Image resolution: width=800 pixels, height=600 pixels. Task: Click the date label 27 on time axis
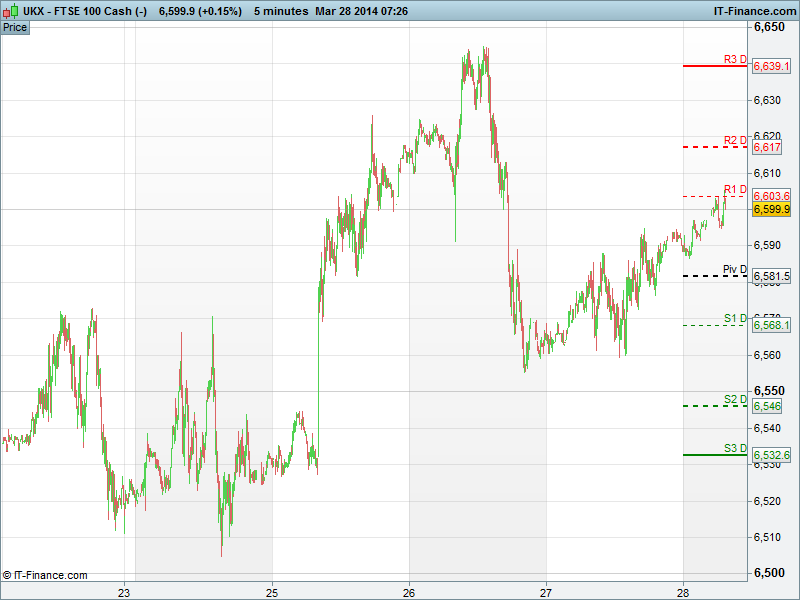coord(546,590)
